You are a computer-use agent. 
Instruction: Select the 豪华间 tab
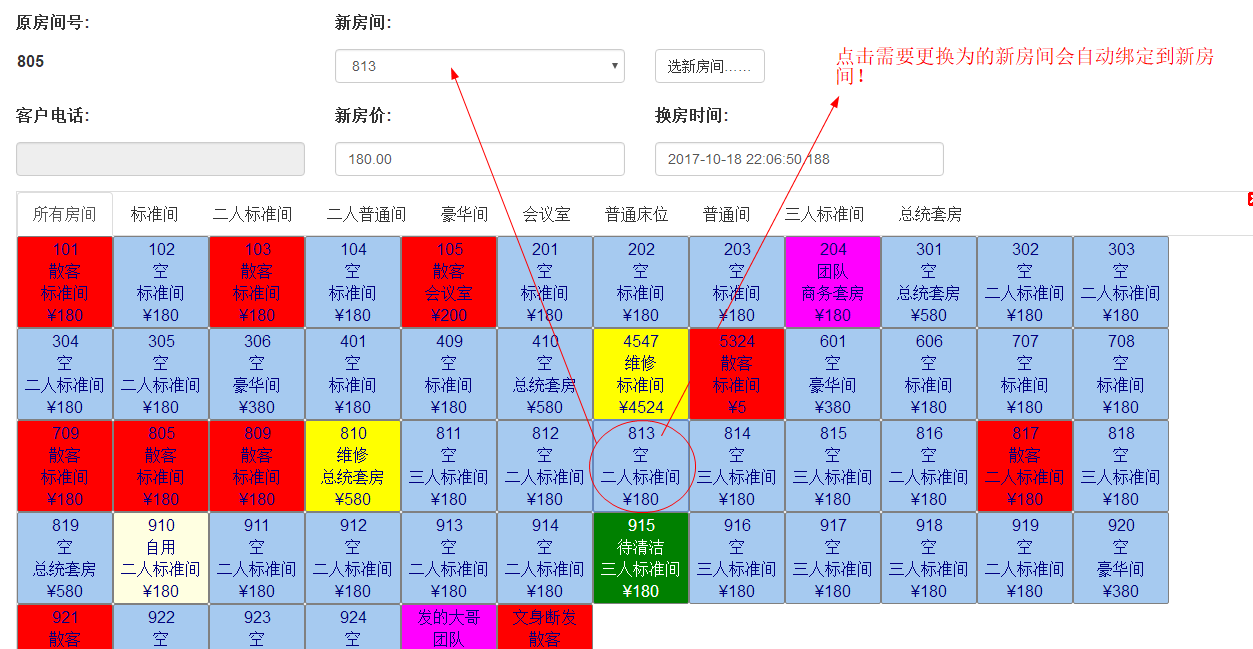[465, 214]
